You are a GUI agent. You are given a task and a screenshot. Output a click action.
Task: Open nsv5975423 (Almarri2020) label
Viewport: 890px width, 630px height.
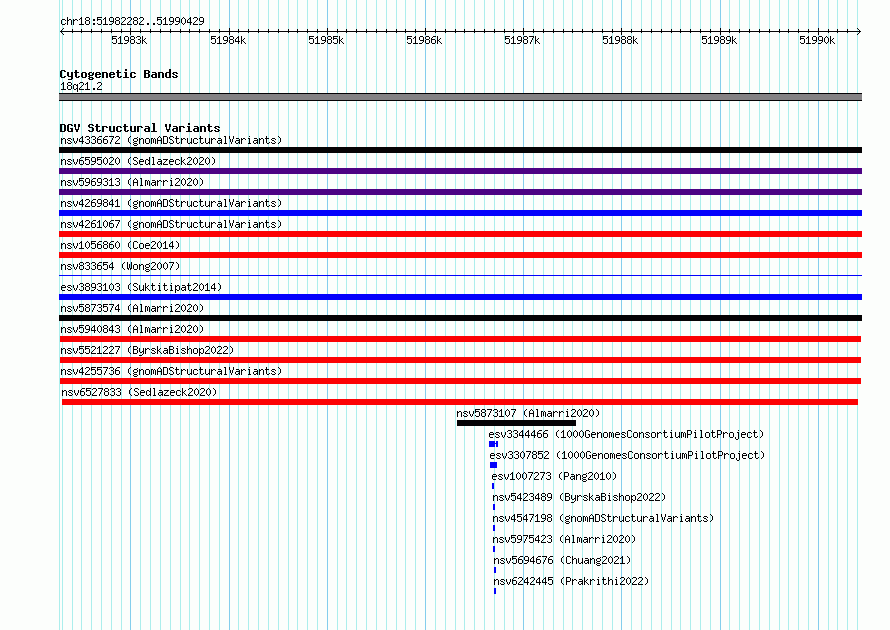[564, 539]
